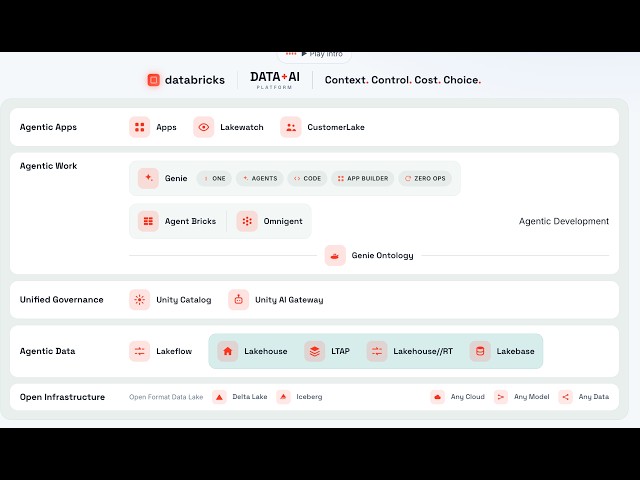Click the Context. Control. Cost. Choice. tagline
The height and width of the screenshot is (480, 640).
point(403,80)
